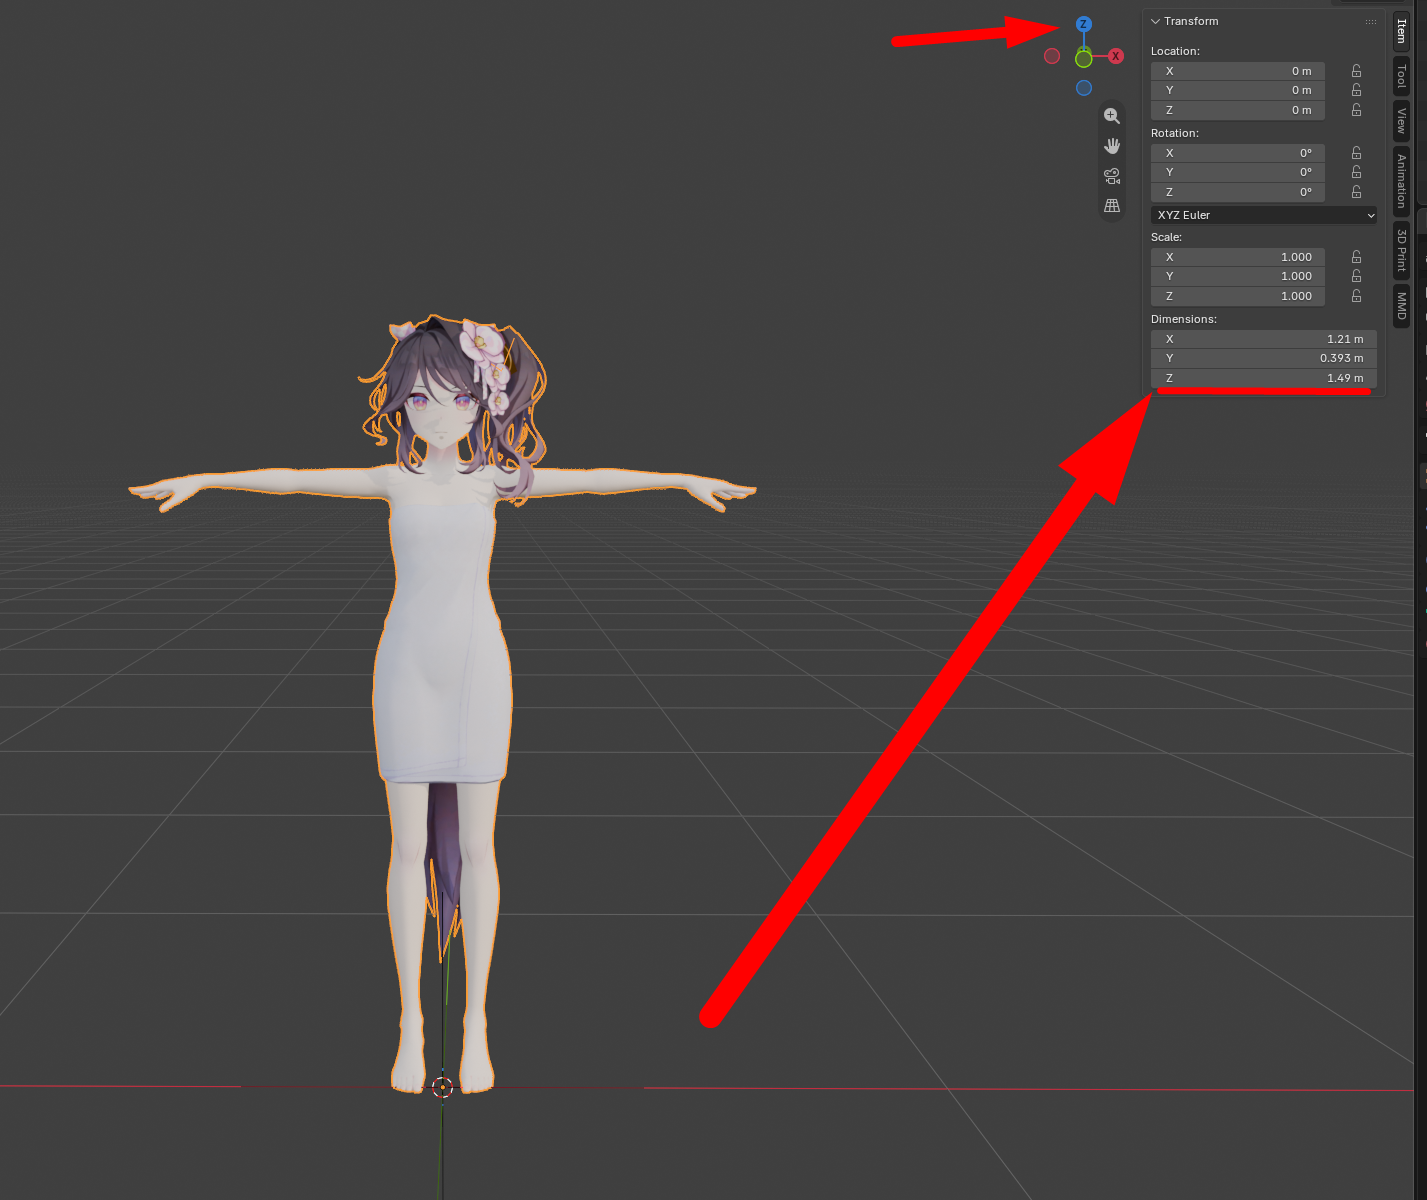Screen dimensions: 1427x1200
Task: Click the Dimensions Y field showing 0.393 m
Action: coord(1264,358)
